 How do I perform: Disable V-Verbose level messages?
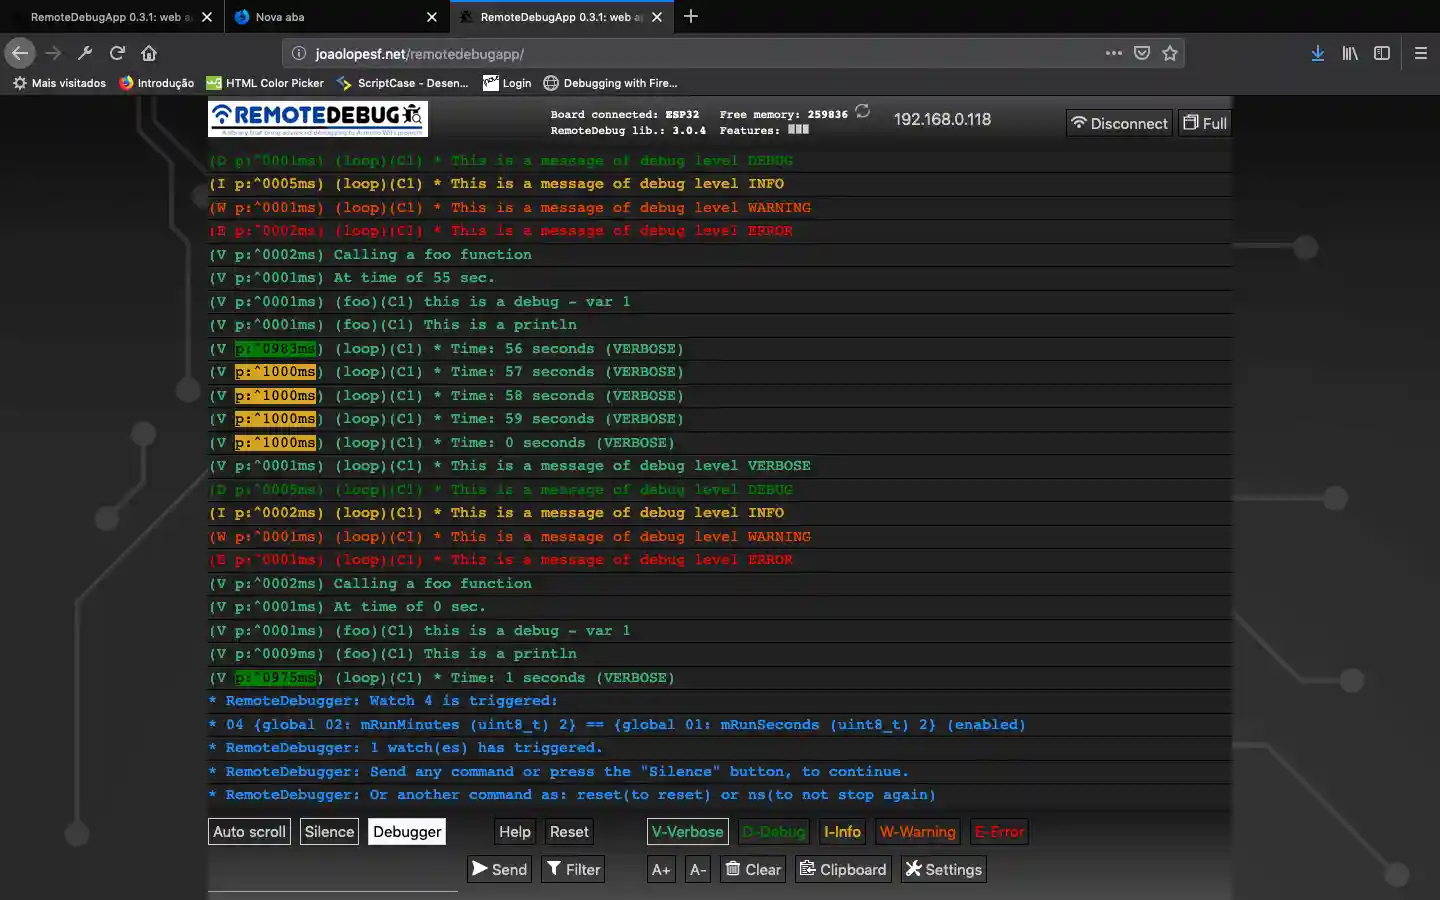pyautogui.click(x=687, y=831)
